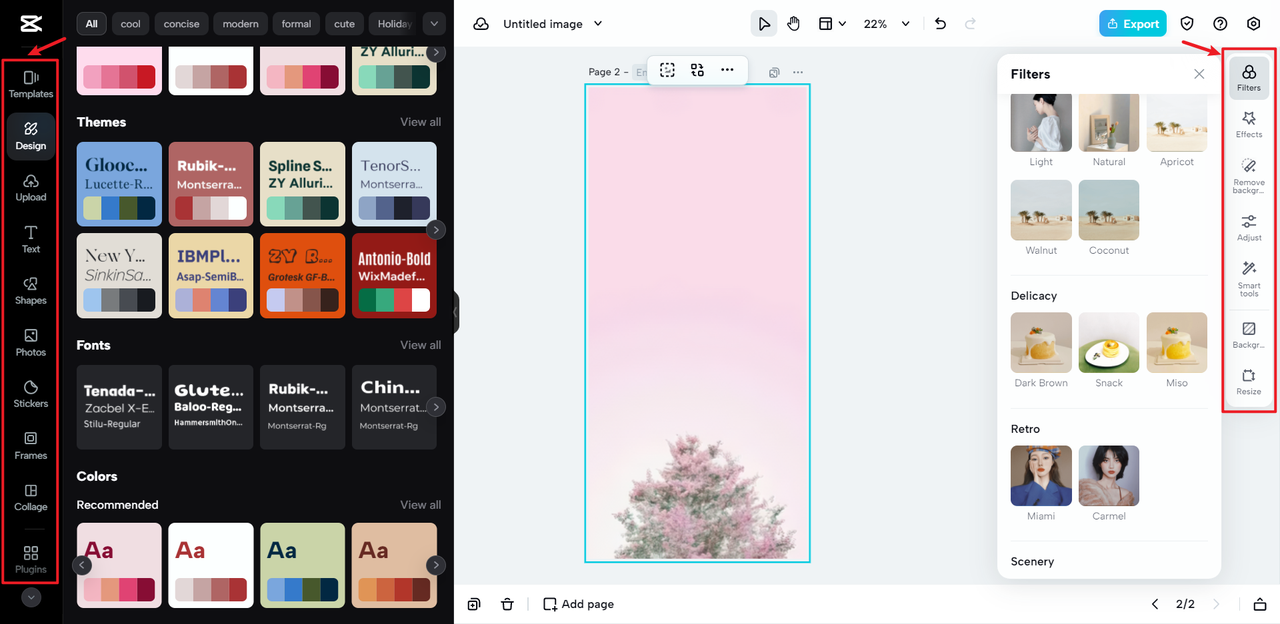Expand the style tag filter chevron
Screen dimensions: 1280x624
tap(433, 23)
